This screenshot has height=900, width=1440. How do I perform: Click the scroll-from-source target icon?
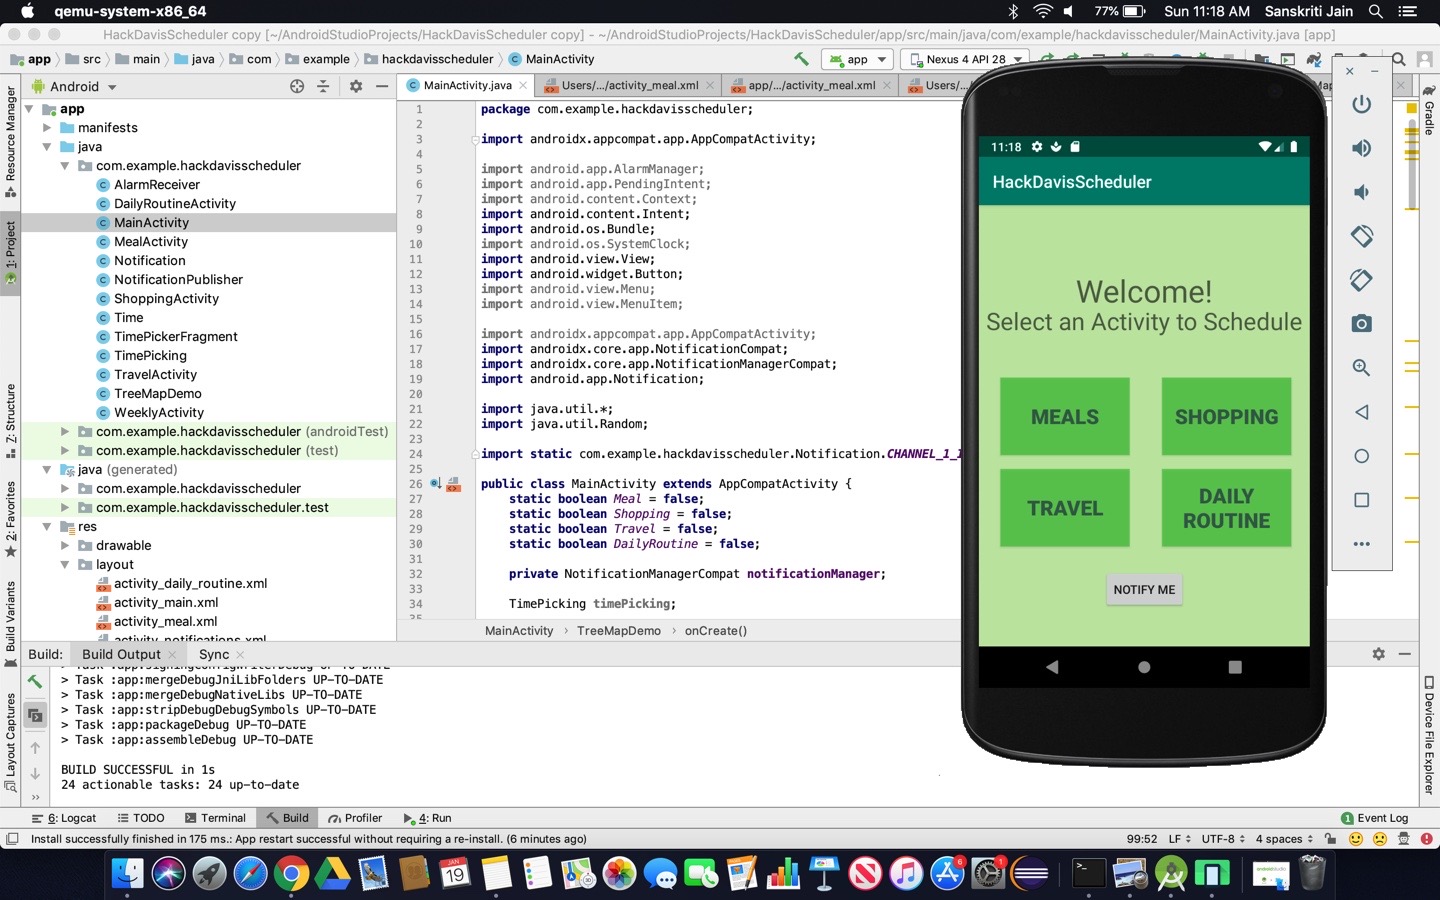pos(297,87)
